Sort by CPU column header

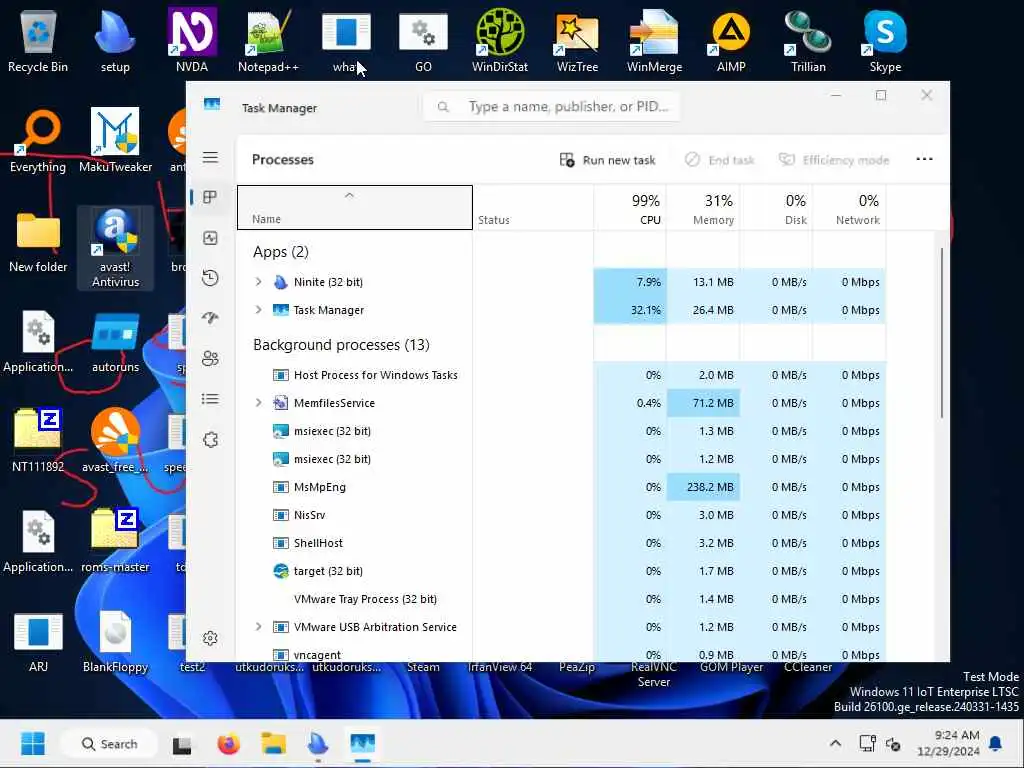click(x=630, y=208)
